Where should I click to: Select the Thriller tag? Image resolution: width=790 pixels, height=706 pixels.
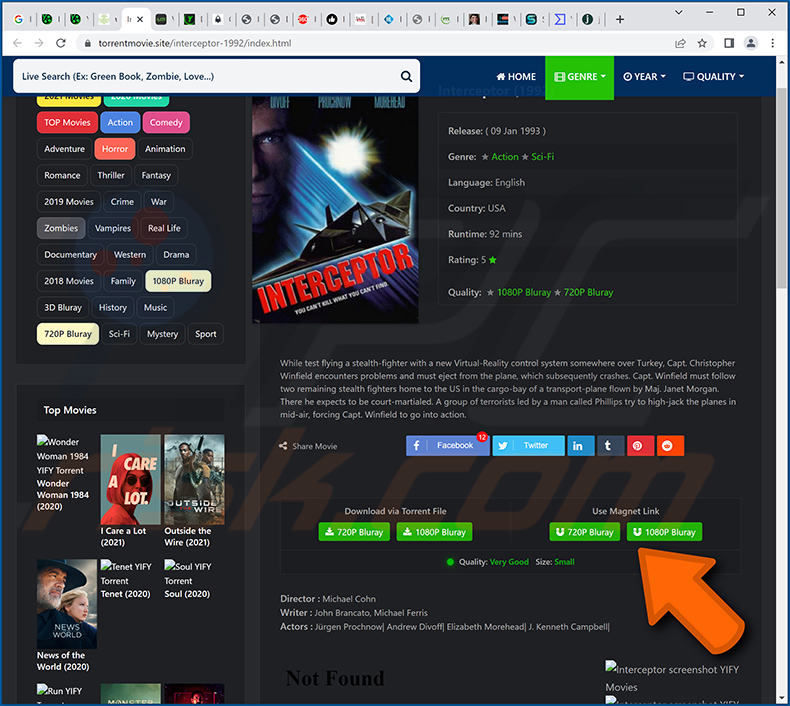[111, 175]
